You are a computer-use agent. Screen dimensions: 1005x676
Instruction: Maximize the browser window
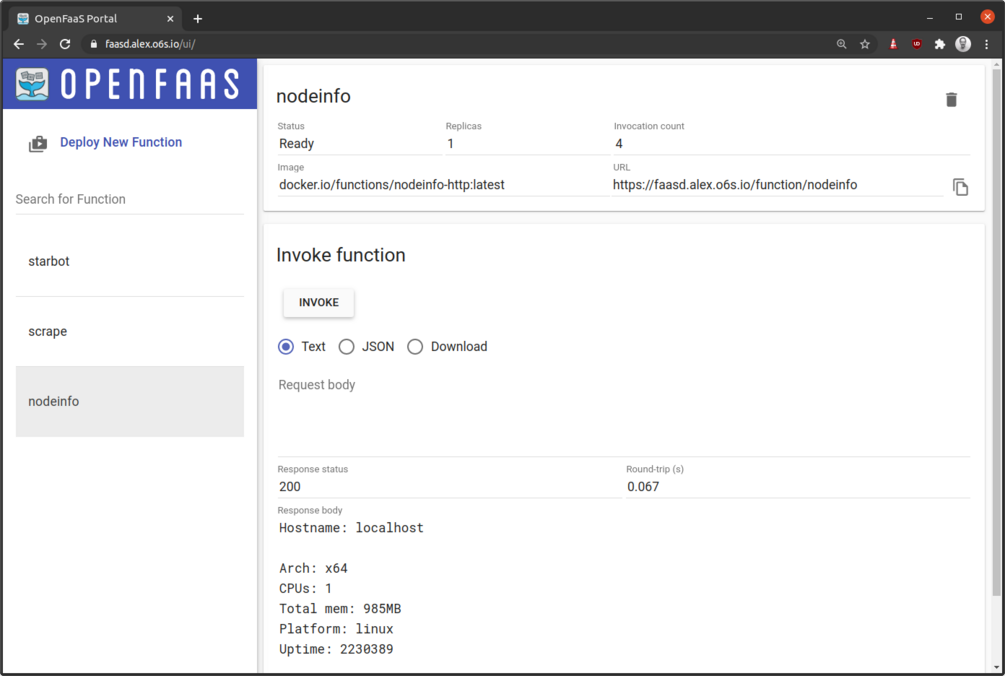coord(959,17)
